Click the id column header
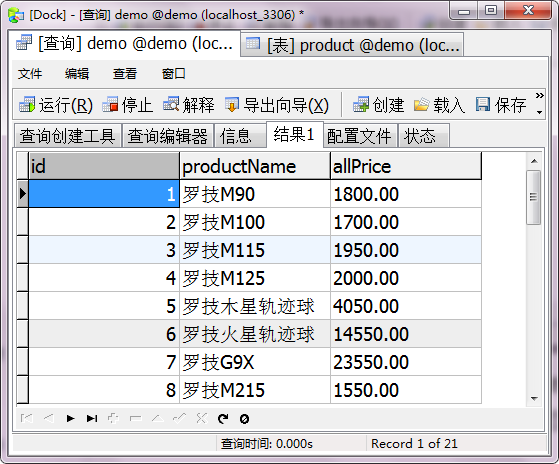This screenshot has width=559, height=464. click(104, 166)
